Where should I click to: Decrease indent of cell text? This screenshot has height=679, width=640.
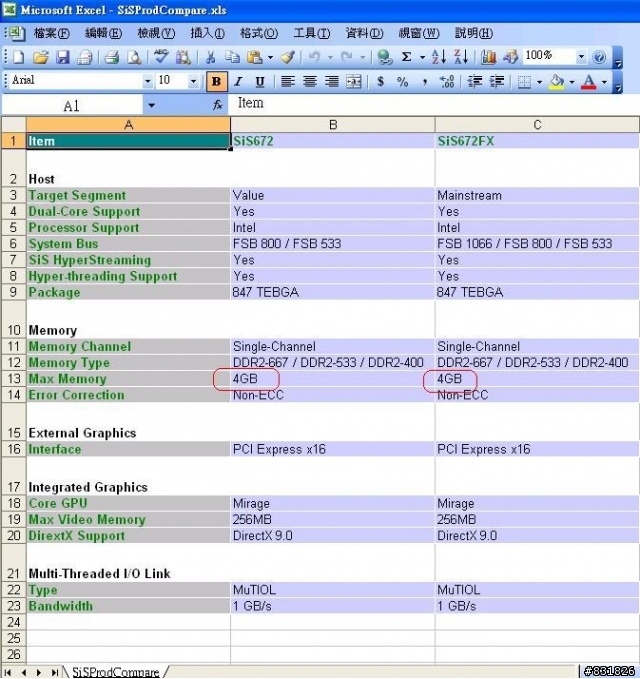[x=475, y=81]
